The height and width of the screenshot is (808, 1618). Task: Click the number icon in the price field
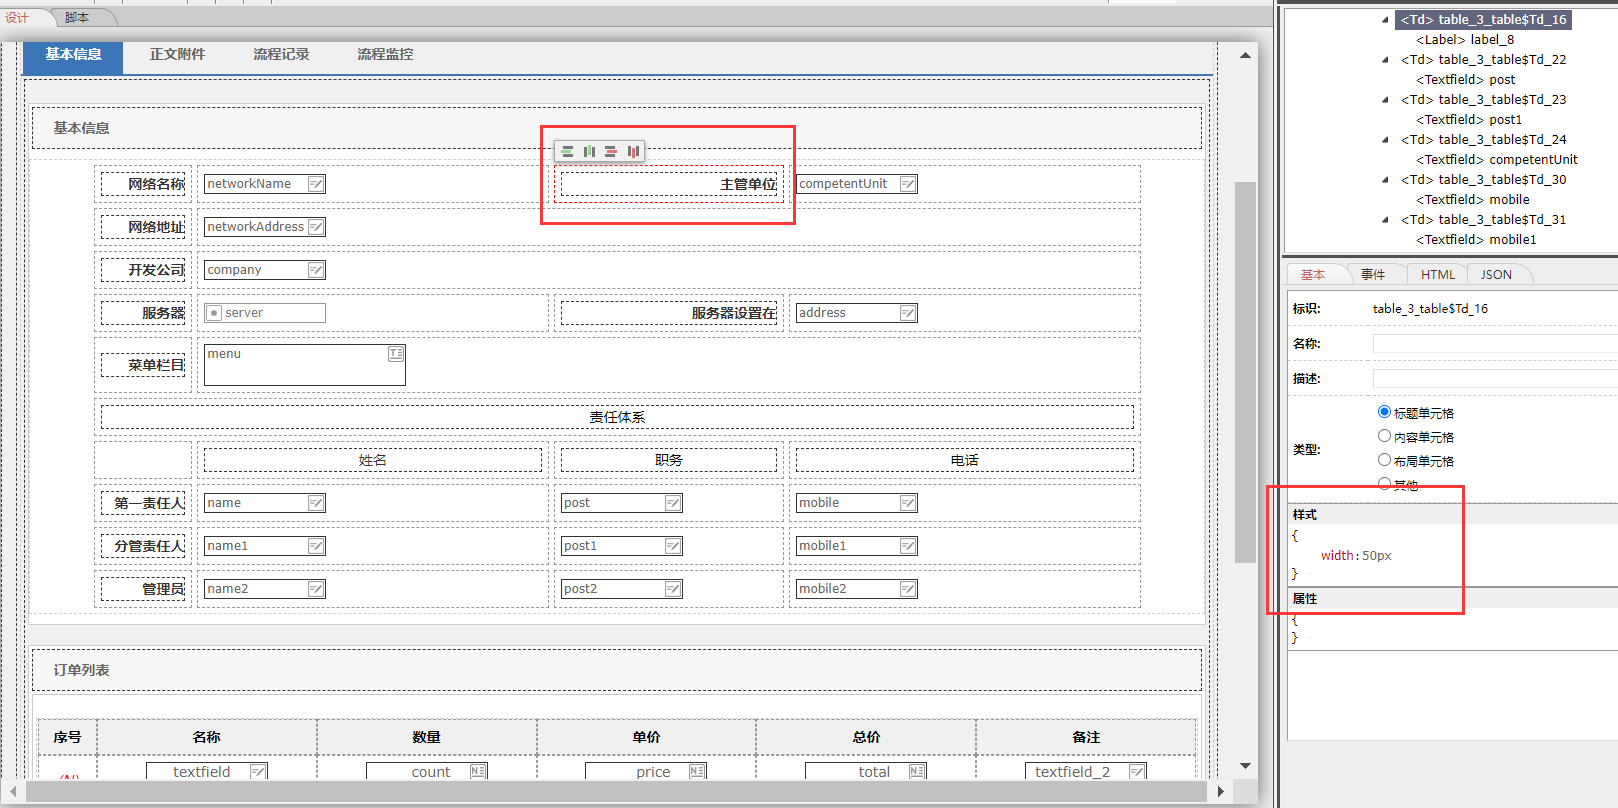[x=697, y=771]
